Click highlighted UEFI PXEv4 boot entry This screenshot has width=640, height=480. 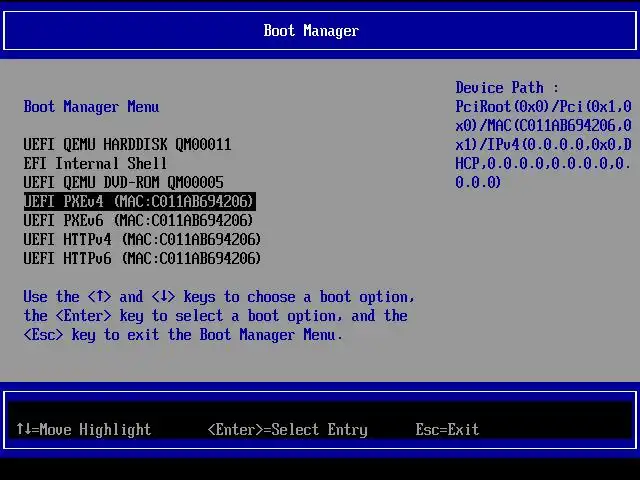point(140,202)
